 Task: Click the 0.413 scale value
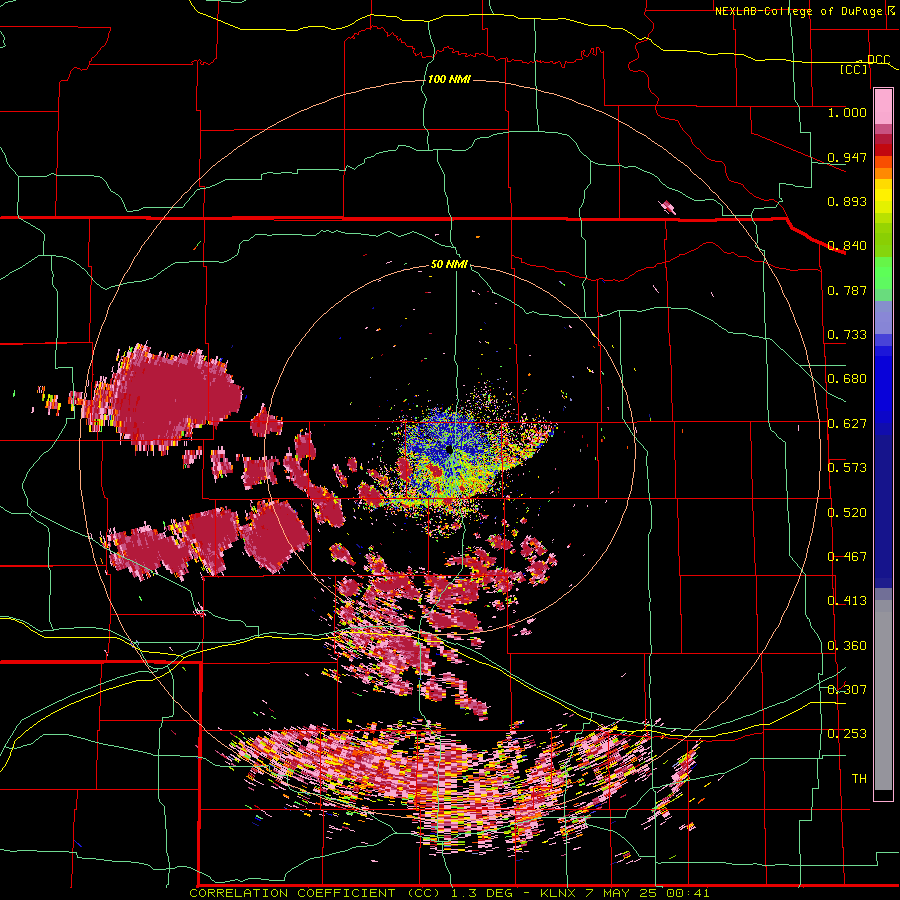pyautogui.click(x=847, y=601)
